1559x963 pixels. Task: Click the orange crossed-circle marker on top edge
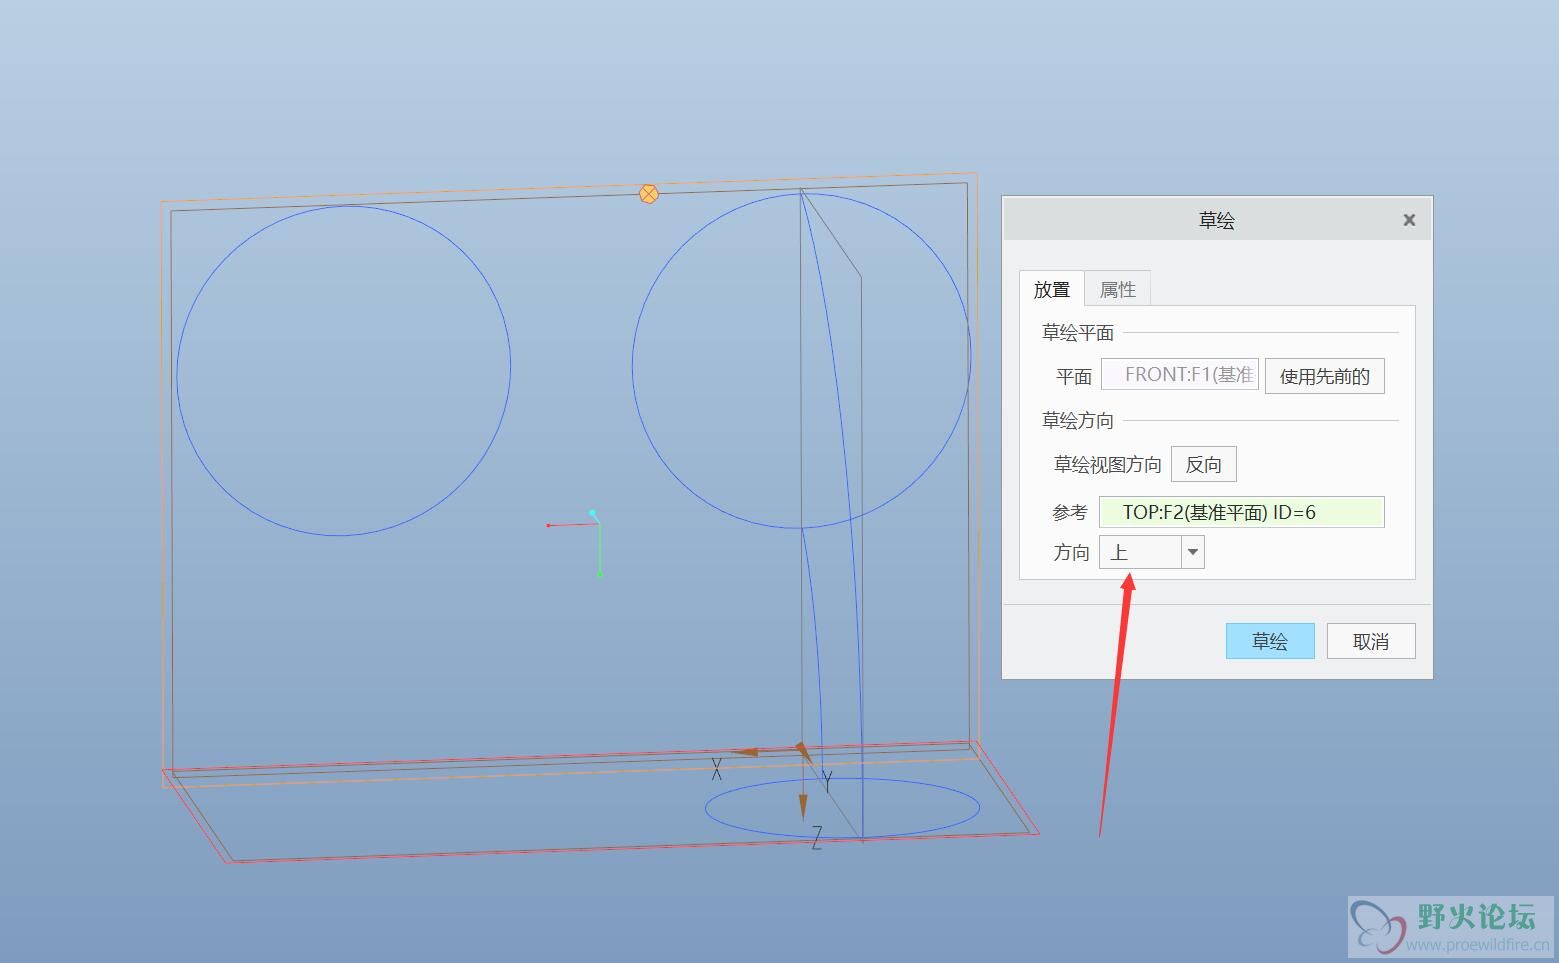tap(649, 193)
